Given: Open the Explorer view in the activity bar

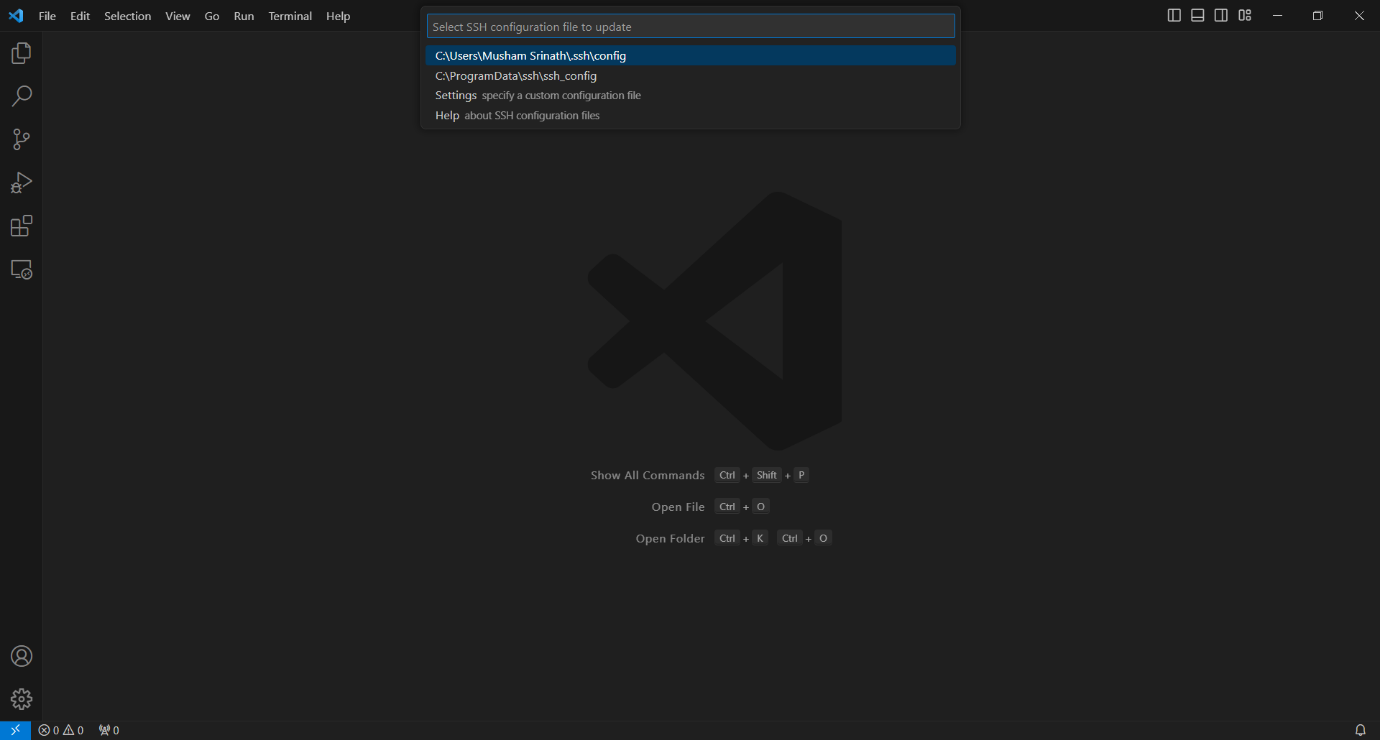Looking at the screenshot, I should pos(21,53).
